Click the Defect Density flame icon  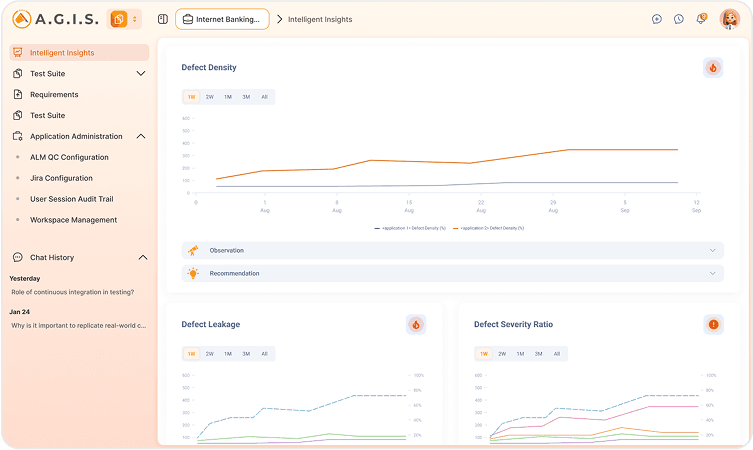(x=712, y=68)
